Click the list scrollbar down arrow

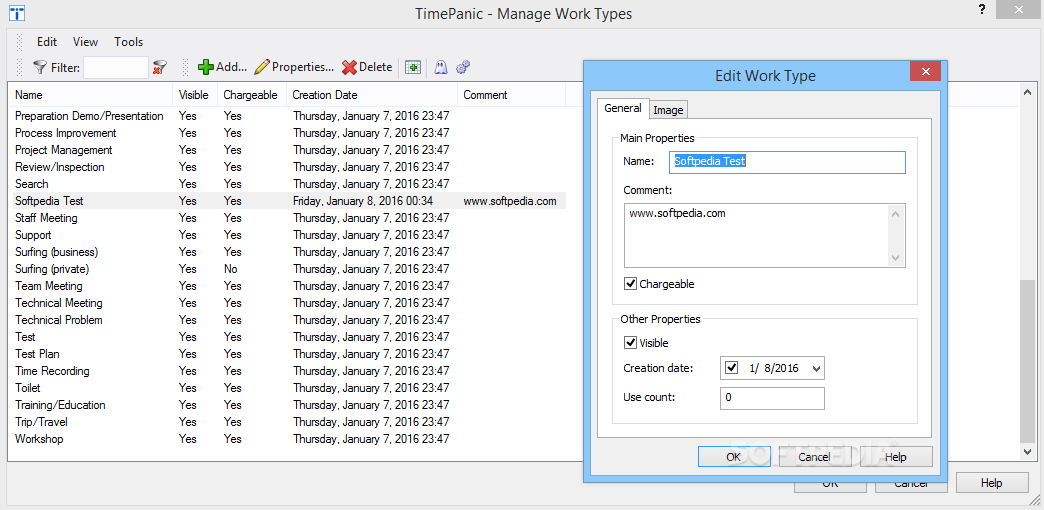tap(1028, 451)
